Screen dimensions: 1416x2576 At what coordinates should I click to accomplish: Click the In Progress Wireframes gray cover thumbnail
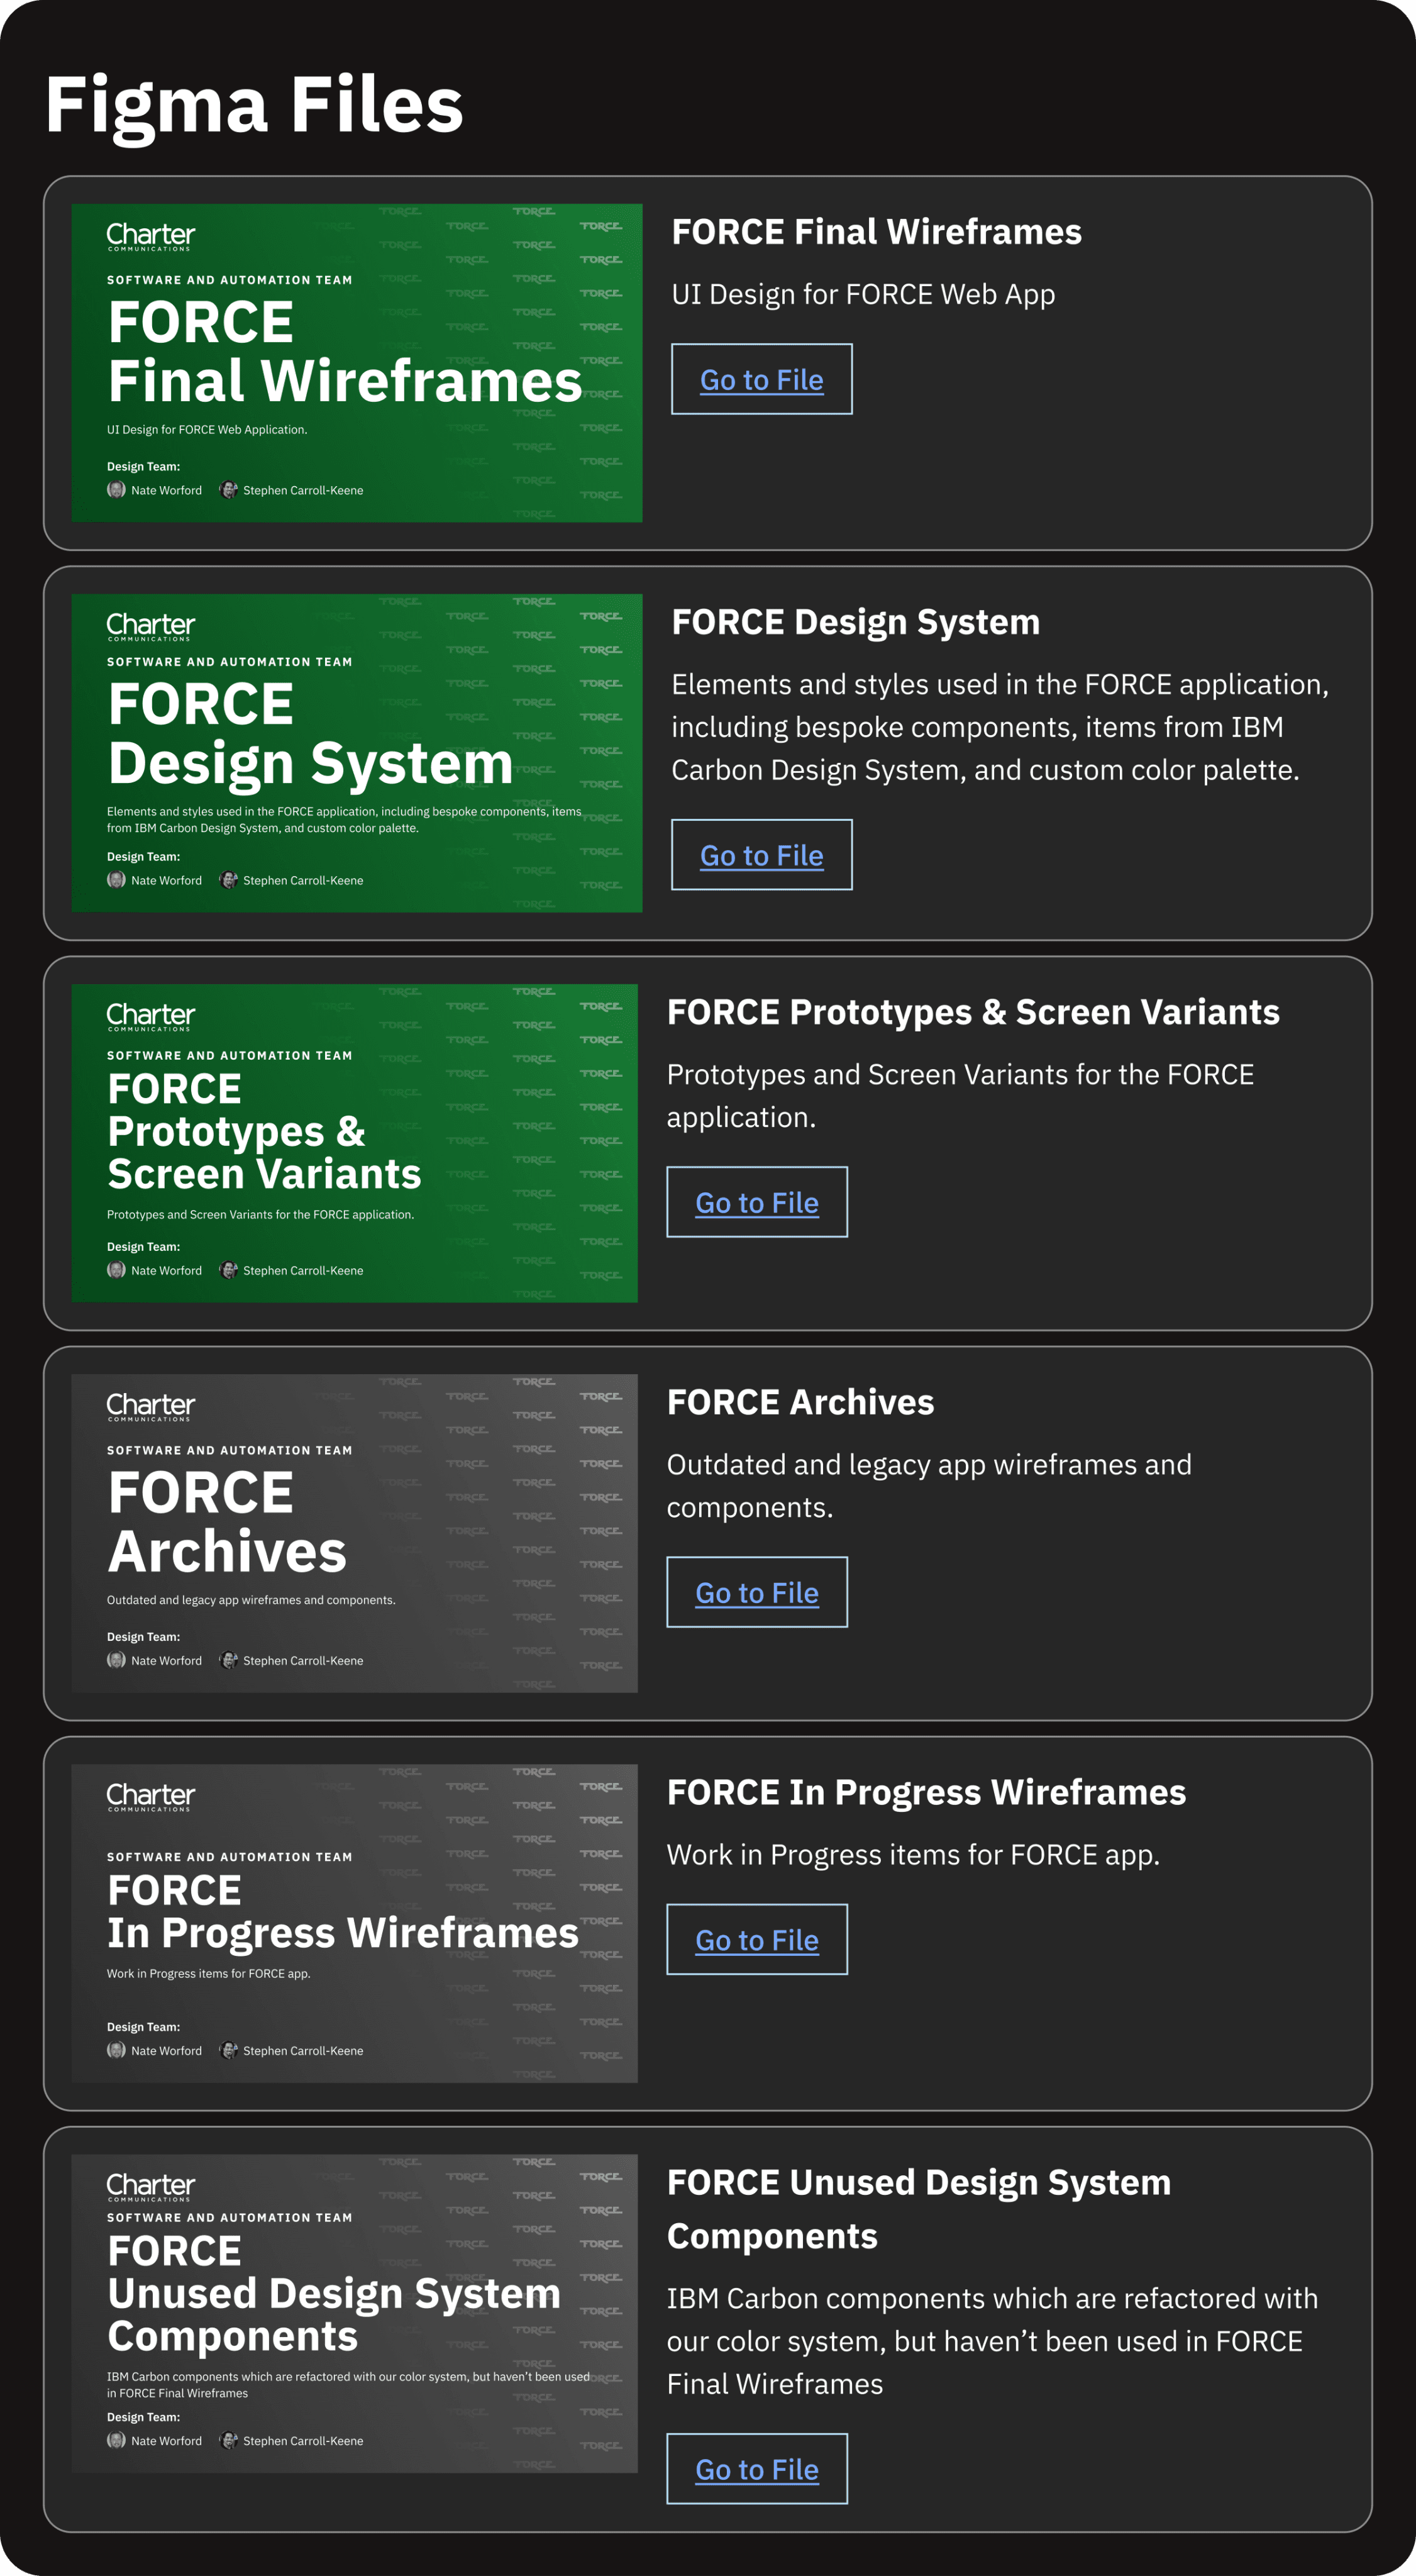tap(354, 1923)
